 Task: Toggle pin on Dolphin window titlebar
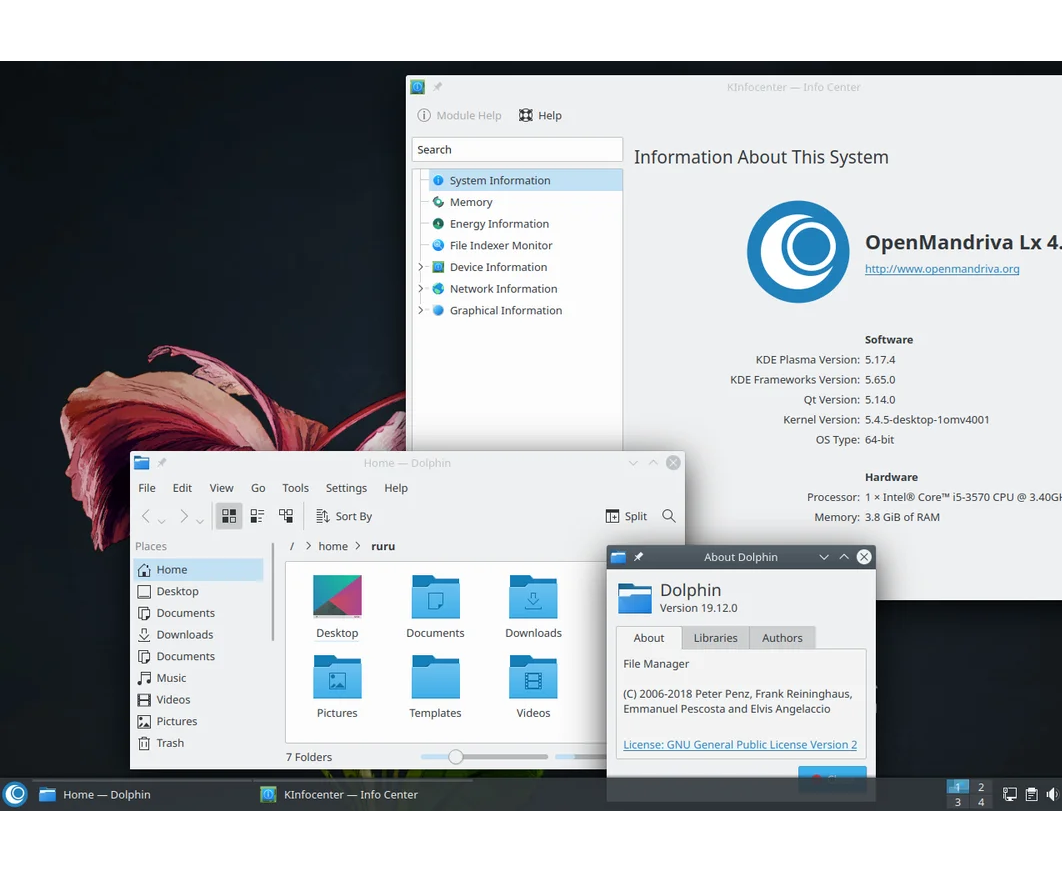pos(162,463)
